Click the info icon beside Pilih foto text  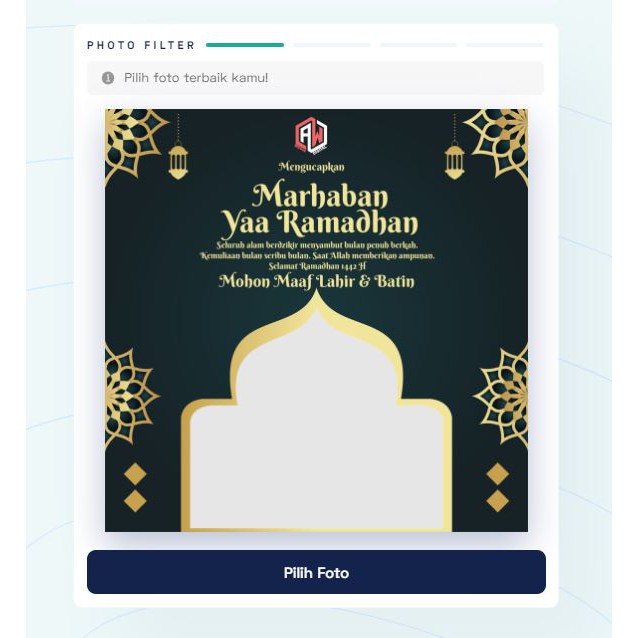pos(108,77)
